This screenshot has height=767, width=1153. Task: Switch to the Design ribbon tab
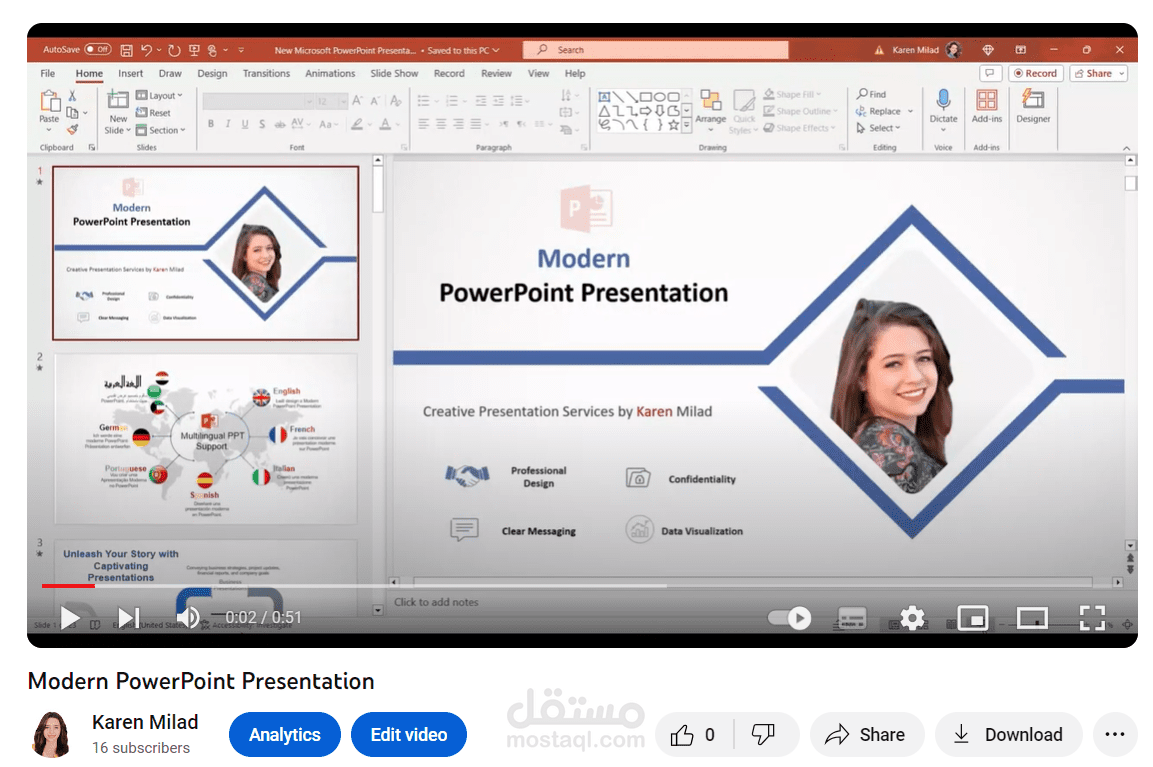pos(212,74)
